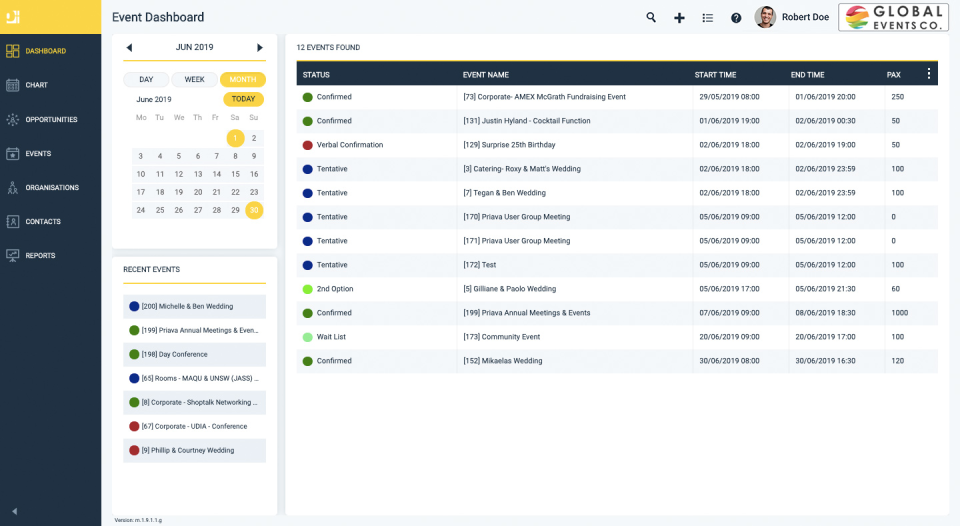The height and width of the screenshot is (526, 960).
Task: Open Opportunities from the sidebar icon
Action: tap(13, 119)
